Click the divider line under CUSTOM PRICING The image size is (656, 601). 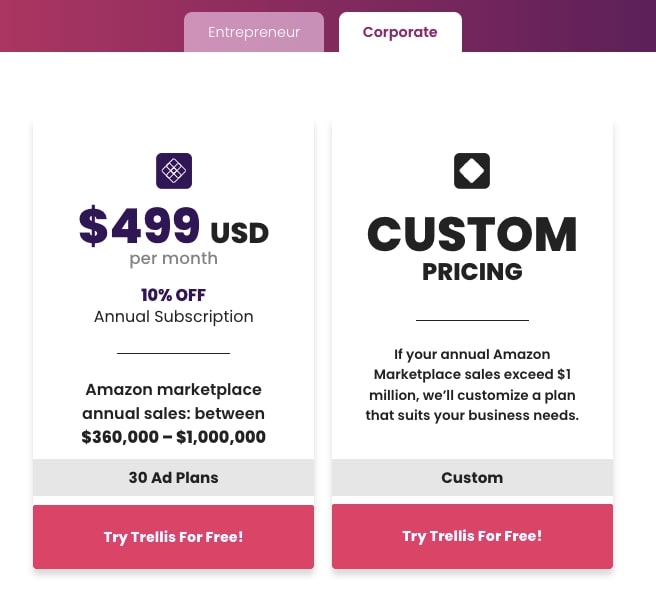(x=472, y=320)
